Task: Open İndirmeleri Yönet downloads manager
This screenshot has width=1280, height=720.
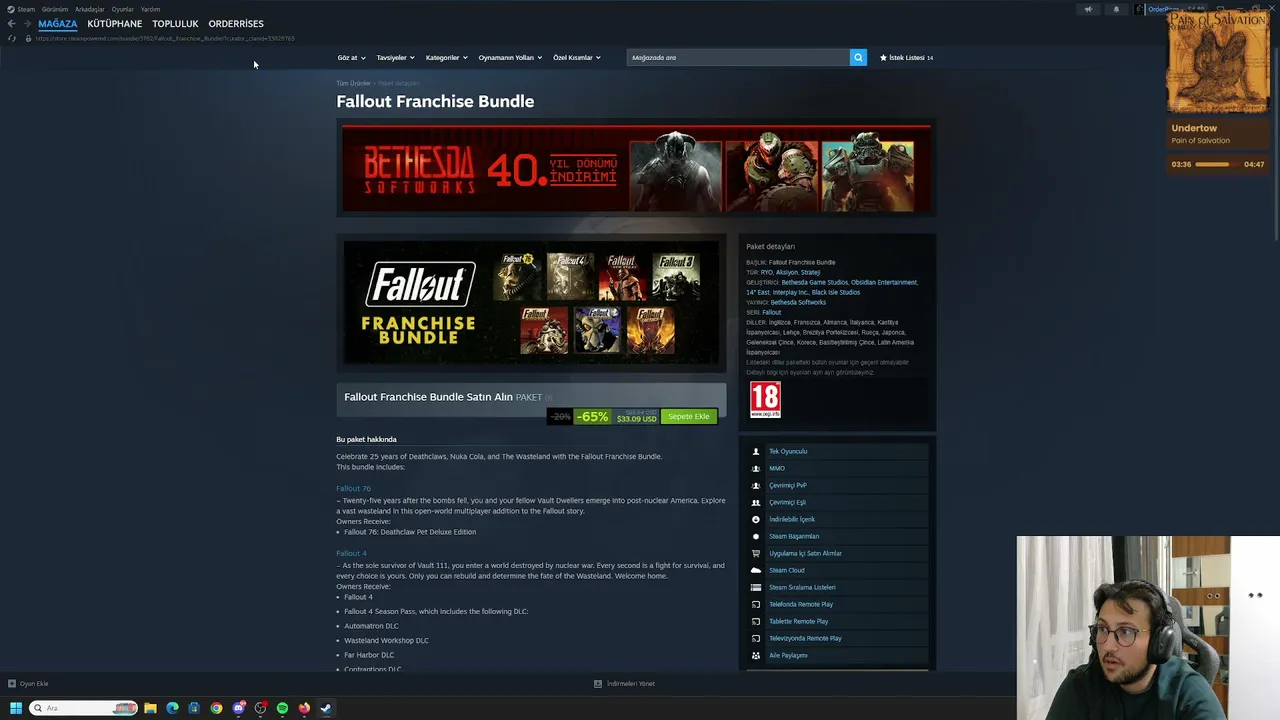Action: 625,684
